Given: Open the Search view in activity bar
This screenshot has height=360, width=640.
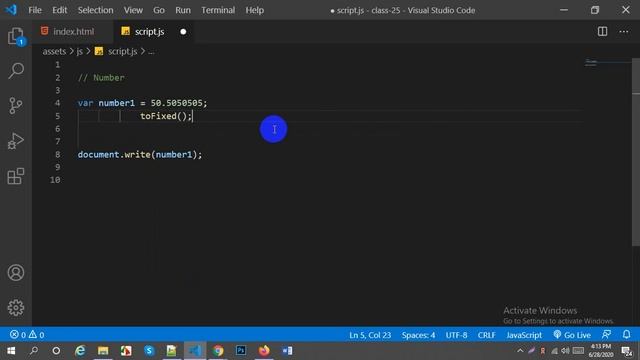Looking at the screenshot, I should pos(16,71).
